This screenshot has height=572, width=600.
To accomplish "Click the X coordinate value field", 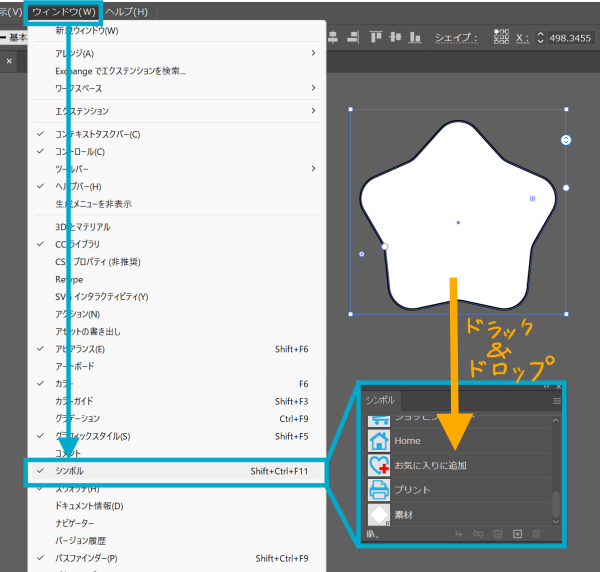I will pos(571,37).
